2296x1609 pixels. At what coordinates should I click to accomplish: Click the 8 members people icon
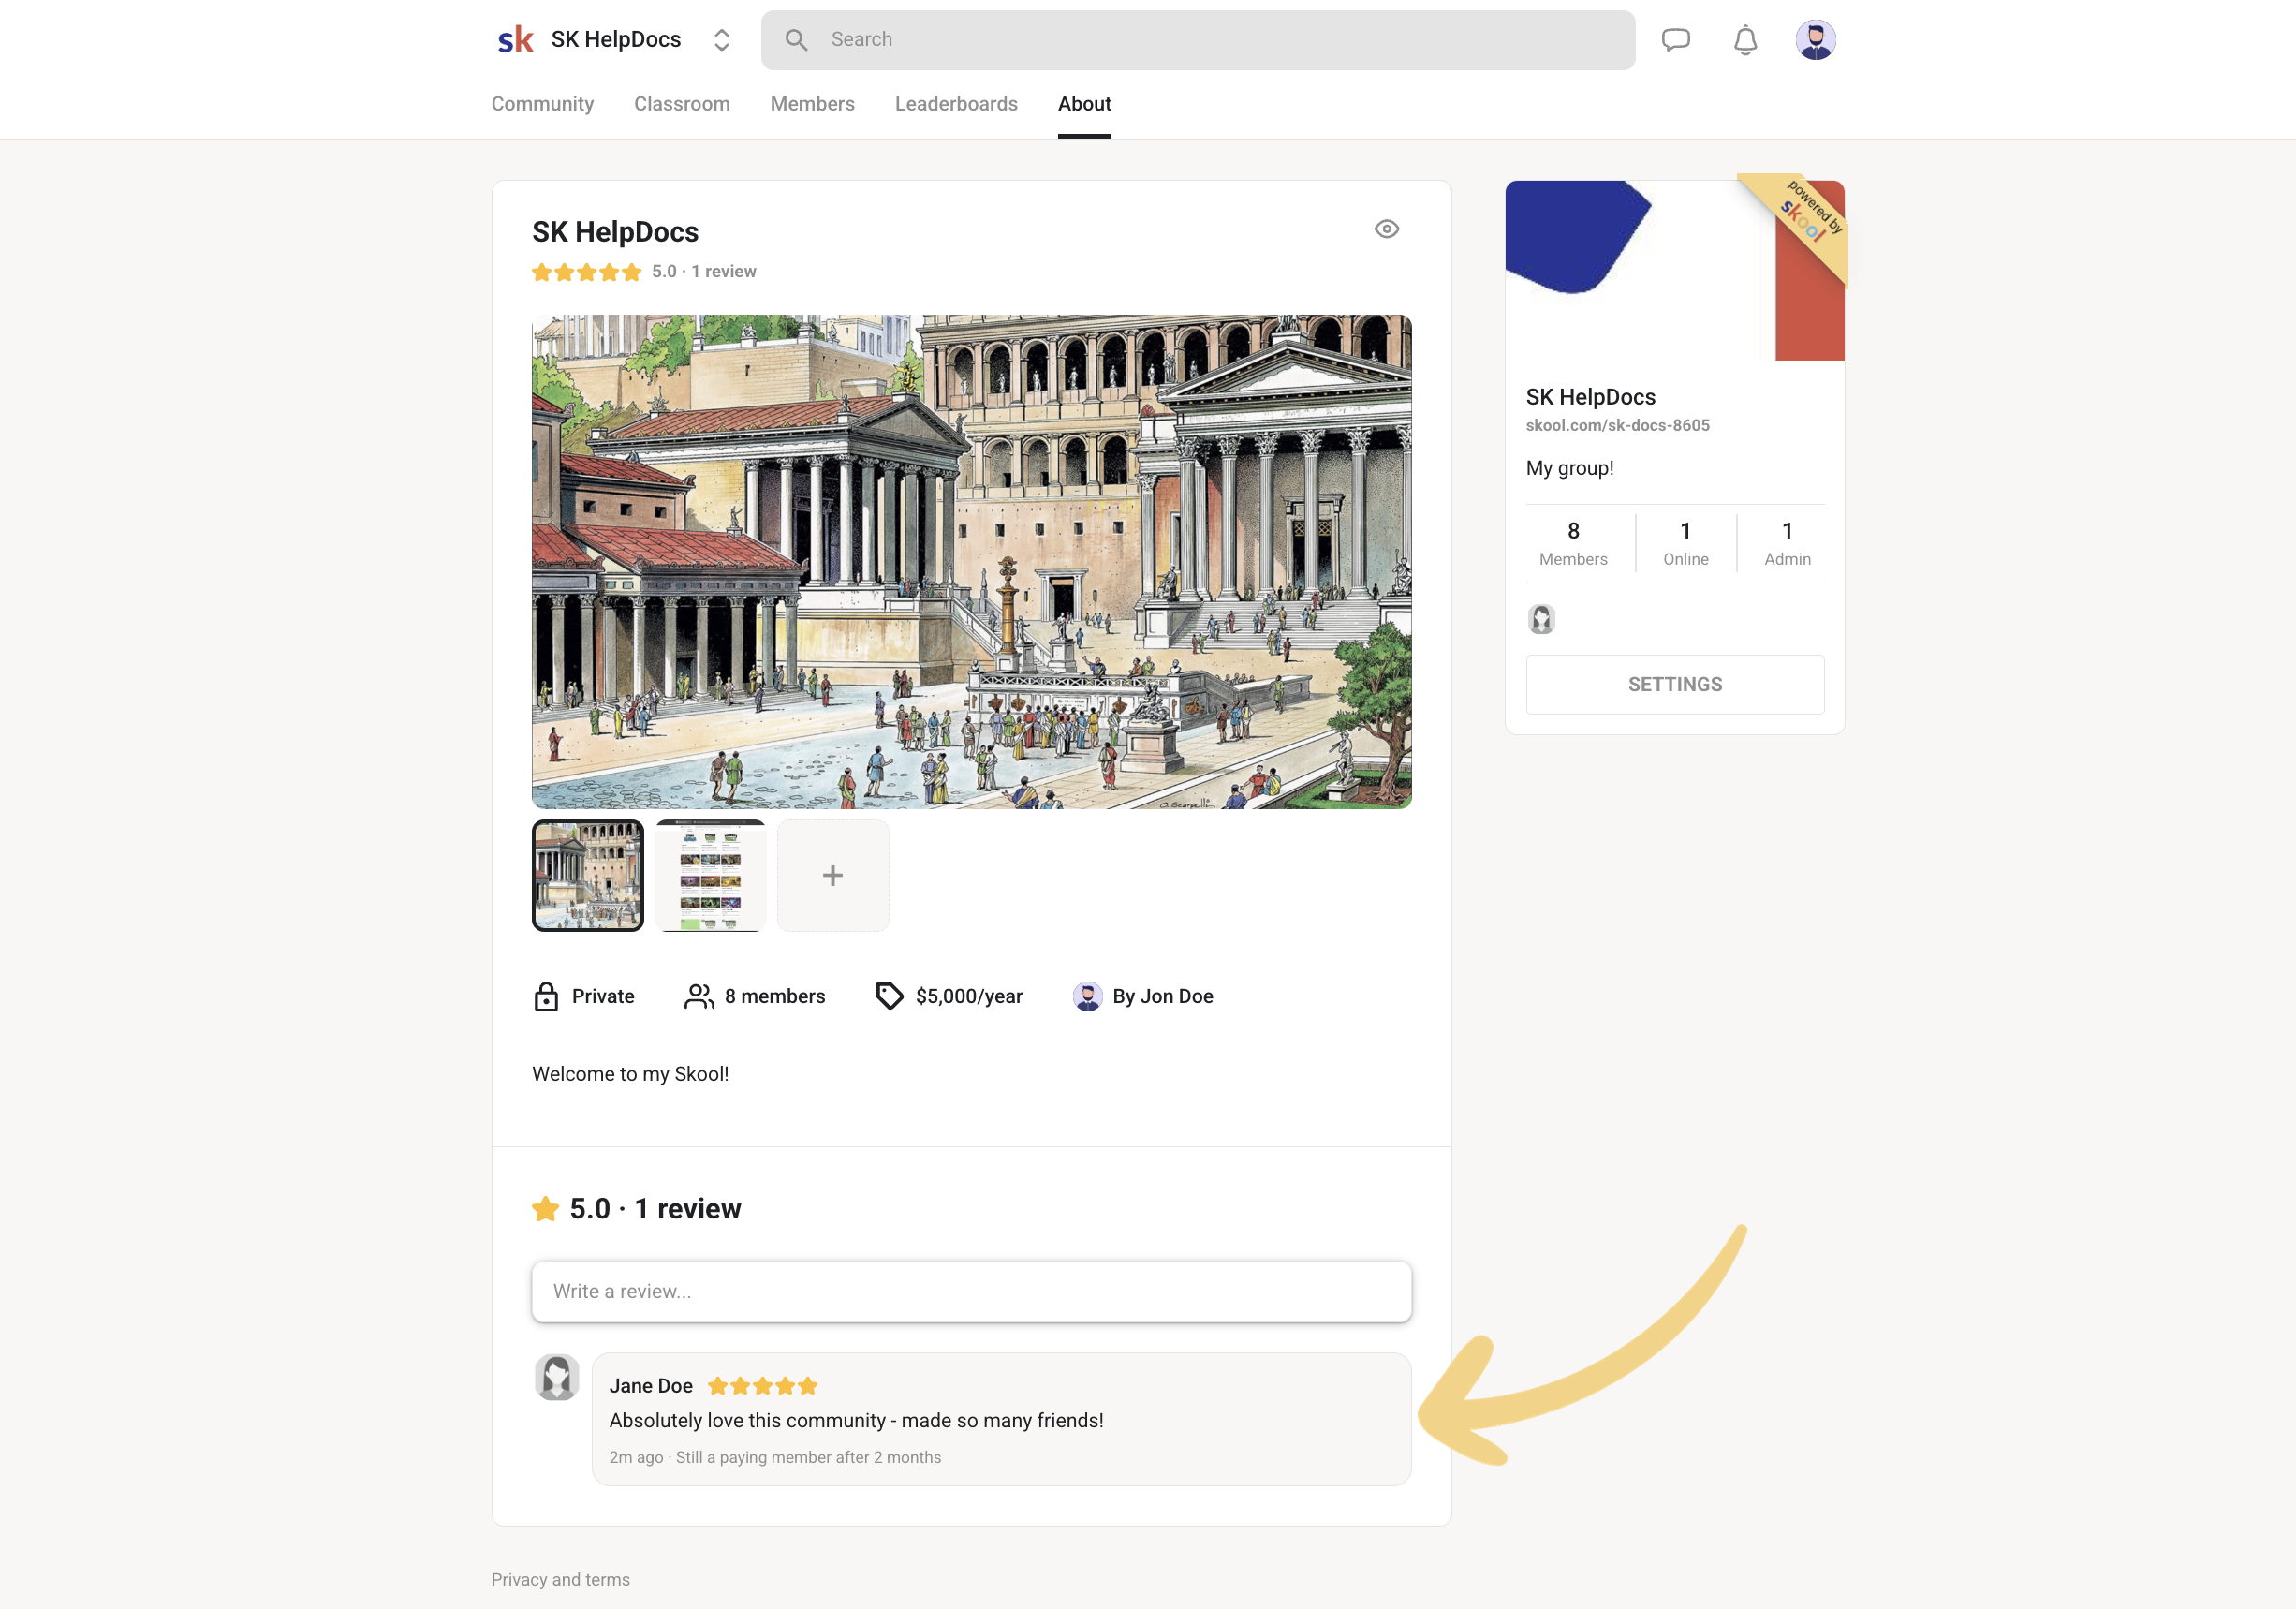point(699,996)
